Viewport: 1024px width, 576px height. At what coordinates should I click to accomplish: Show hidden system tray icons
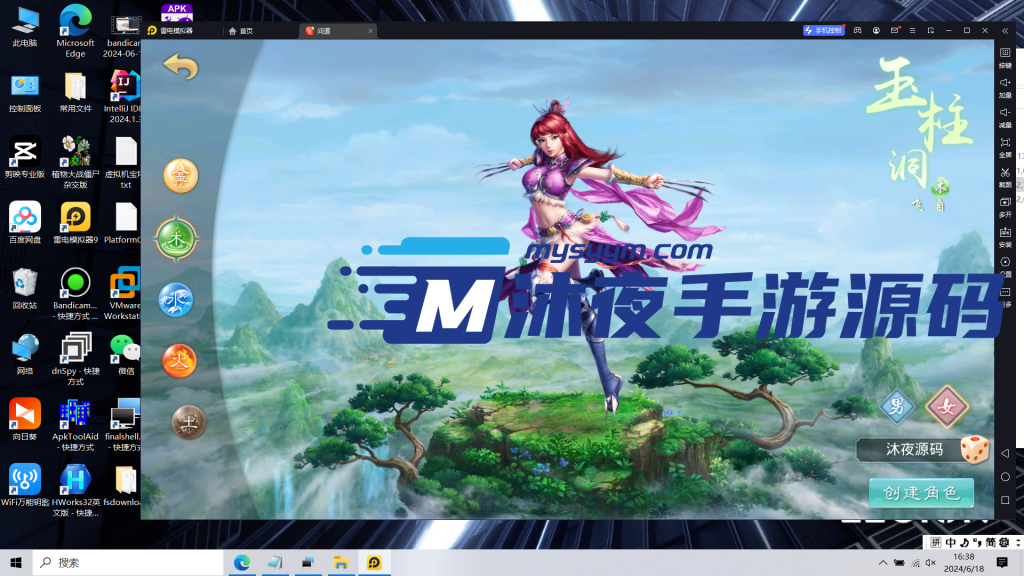[x=881, y=563]
